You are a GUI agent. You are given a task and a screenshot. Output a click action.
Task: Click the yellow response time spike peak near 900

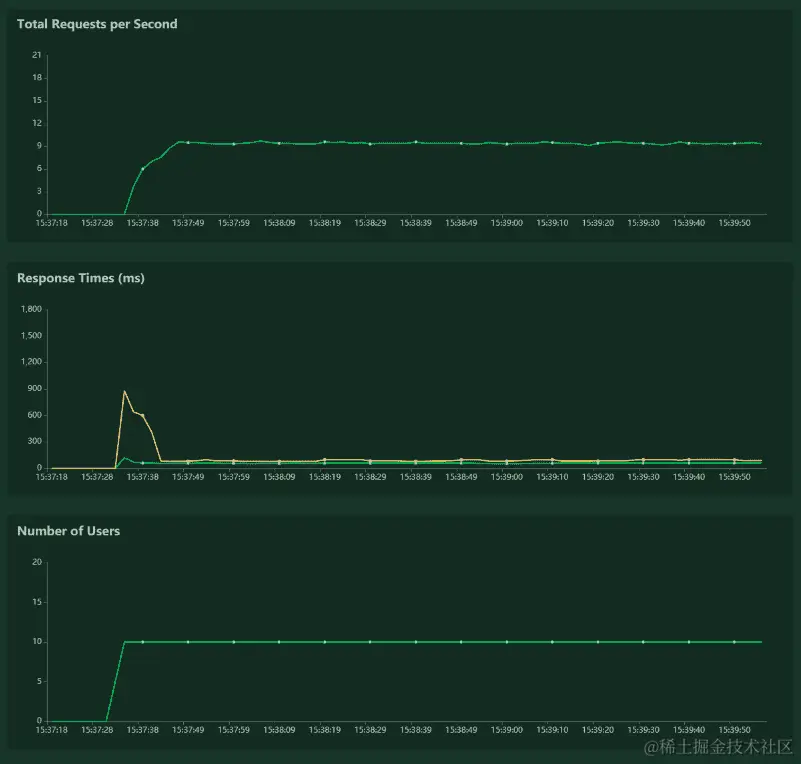[124, 392]
